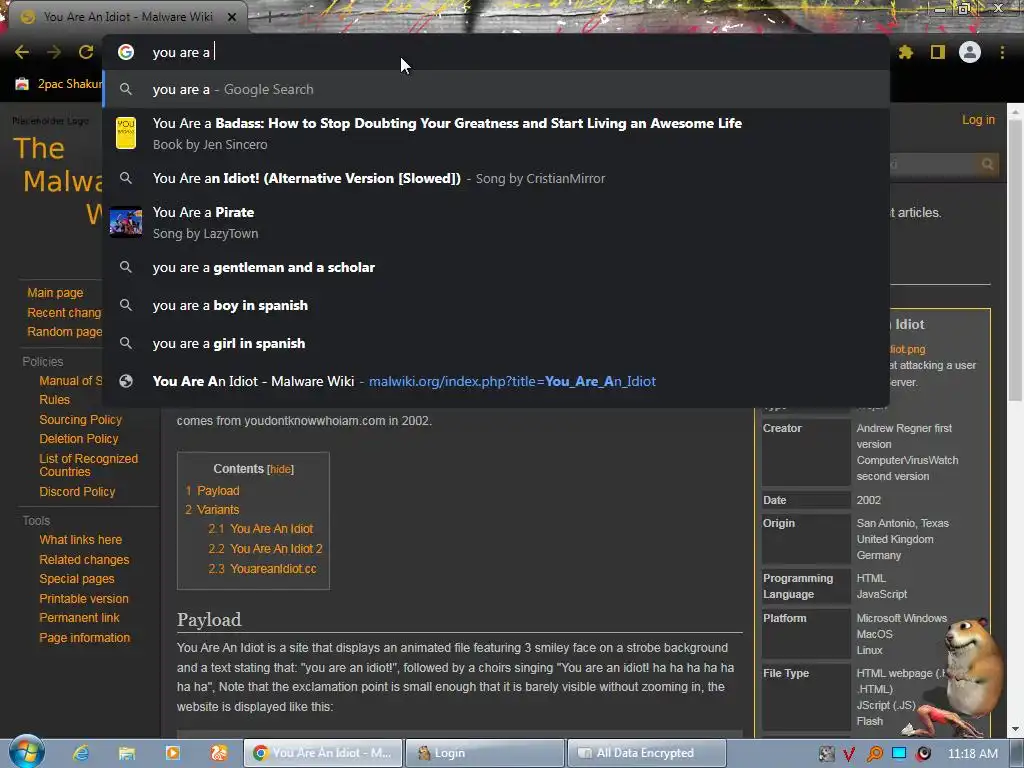Click the You Are a Badass book cover thumbnail
1024x768 pixels.
pyautogui.click(x=126, y=133)
